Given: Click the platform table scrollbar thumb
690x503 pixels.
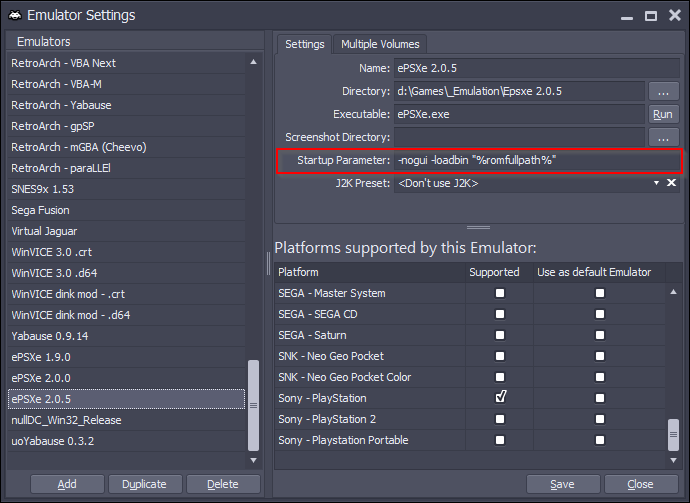Looking at the screenshot, I should tap(673, 435).
